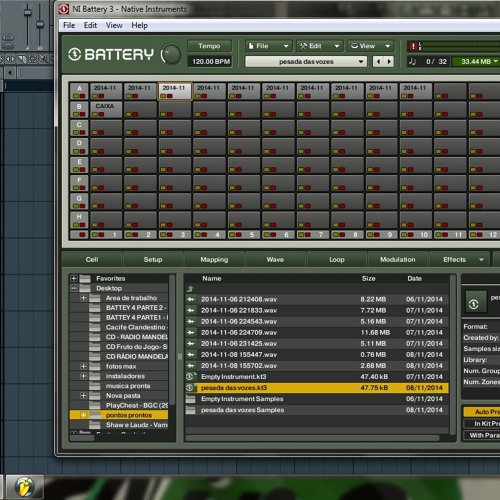Toggle yellow solo LED on row E header
Screen dimensions: 500x500
tap(76, 170)
